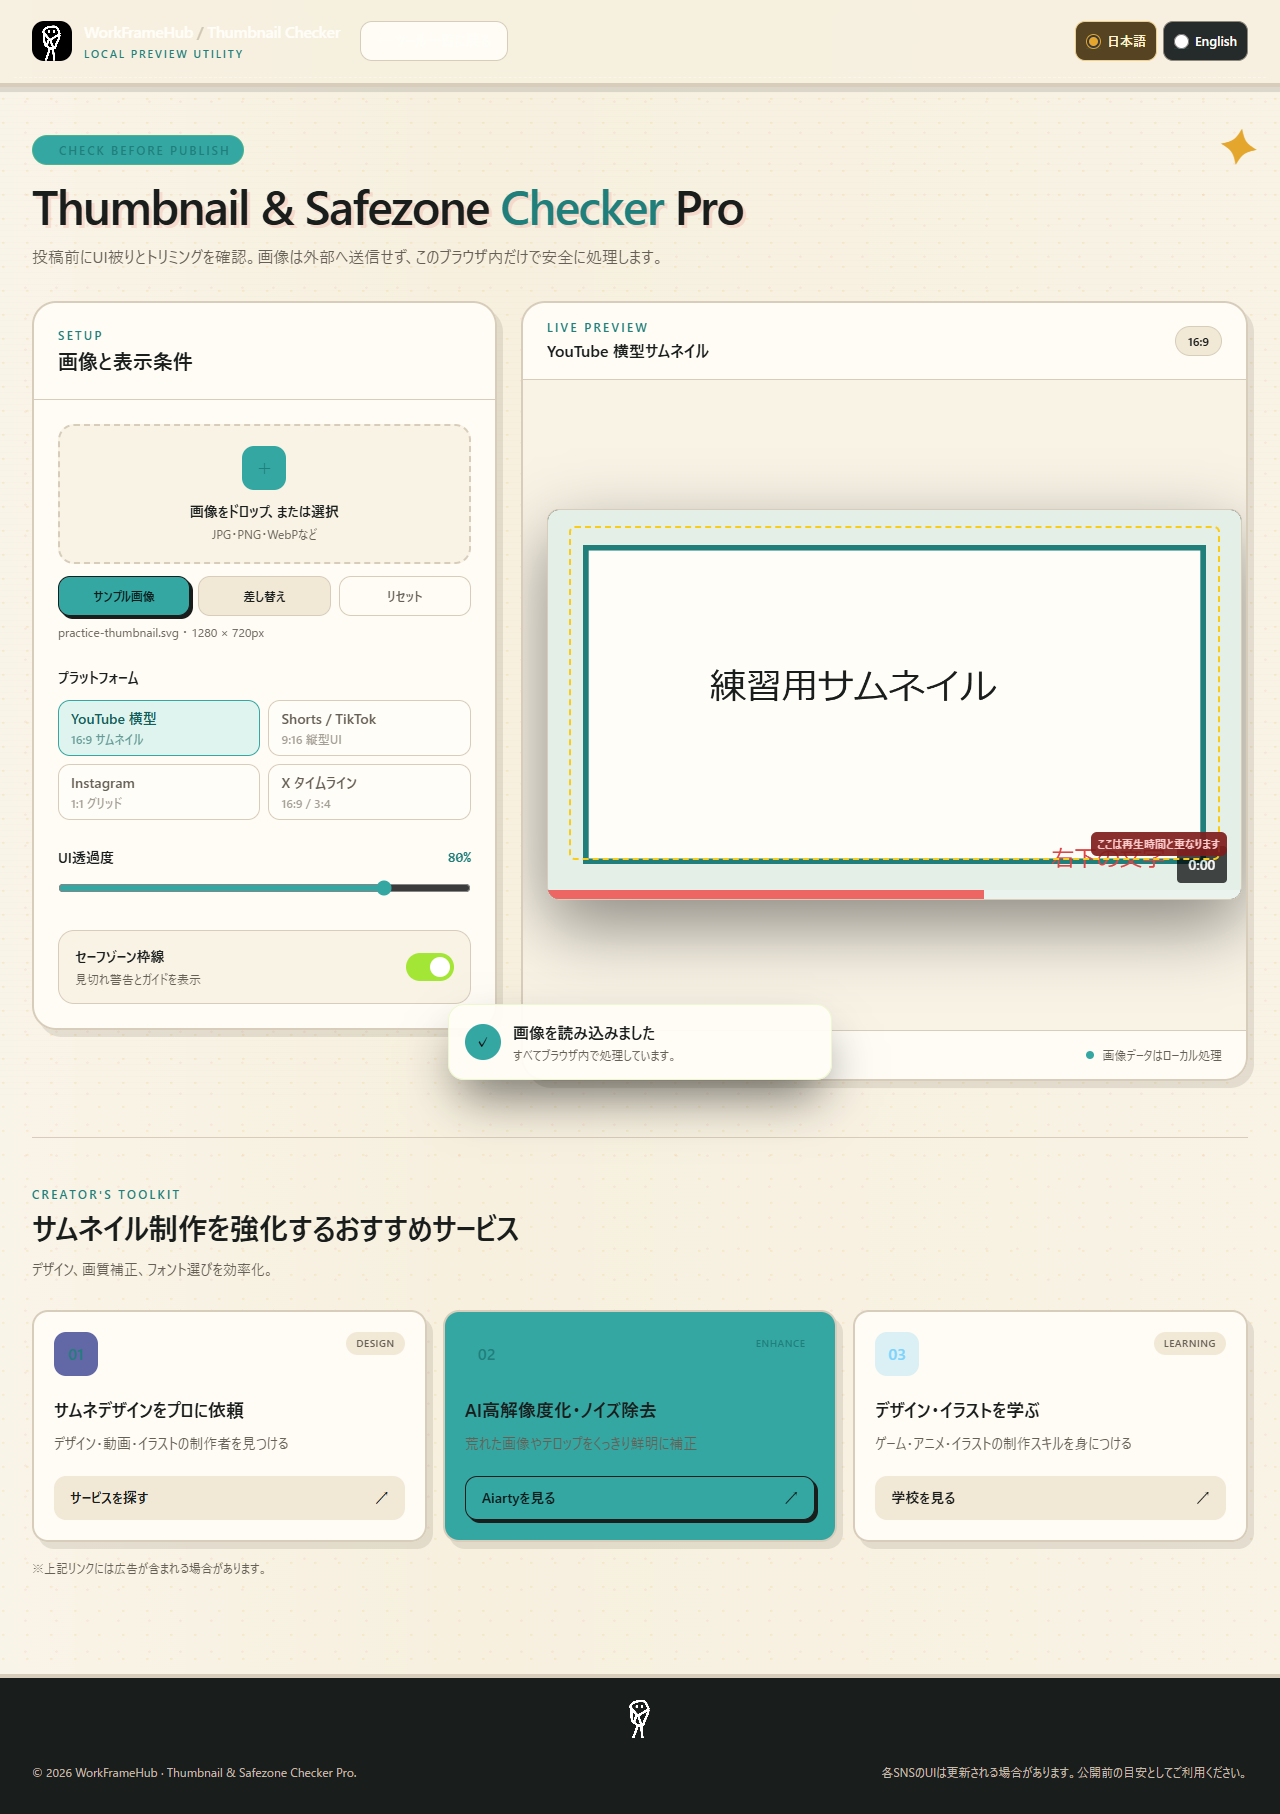The height and width of the screenshot is (1814, 1280).
Task: Click the CHECK BEFORE PUBLISH badge
Action: [x=138, y=150]
